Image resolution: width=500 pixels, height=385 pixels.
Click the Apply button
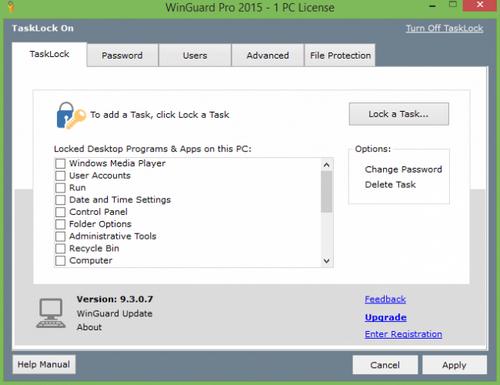click(454, 365)
